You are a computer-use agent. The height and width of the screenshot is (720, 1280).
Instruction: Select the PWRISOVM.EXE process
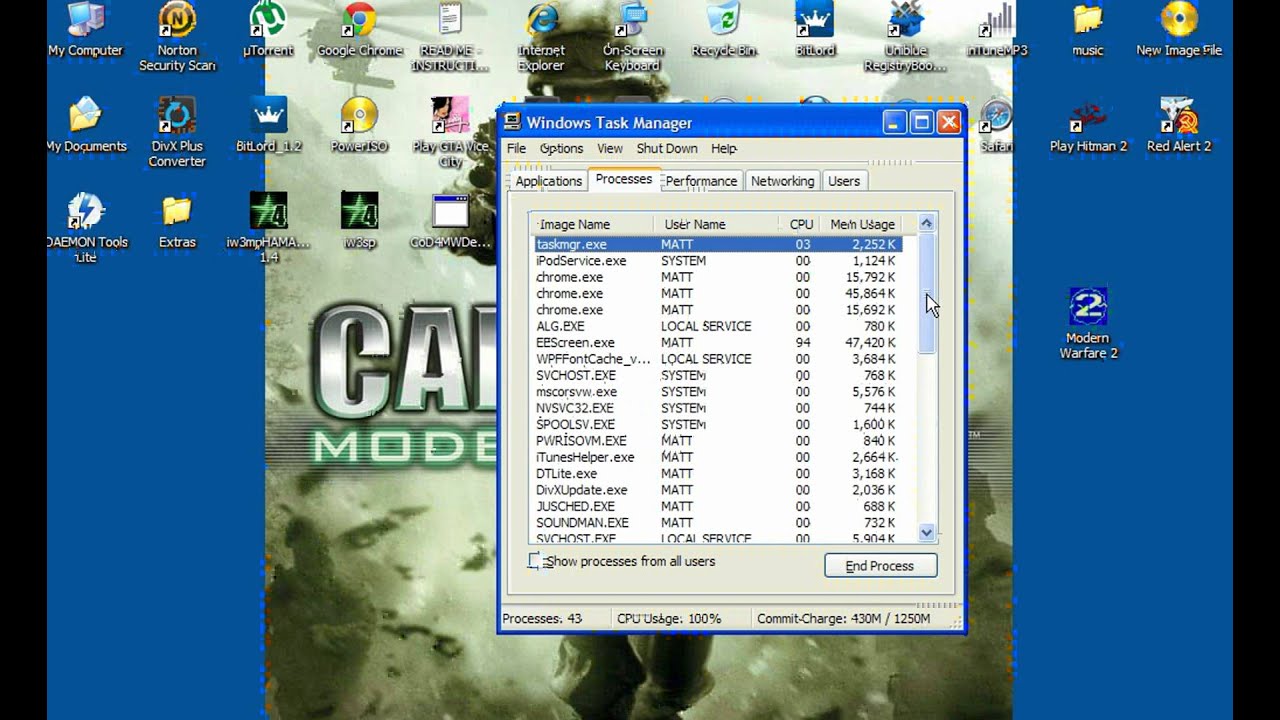(x=718, y=441)
